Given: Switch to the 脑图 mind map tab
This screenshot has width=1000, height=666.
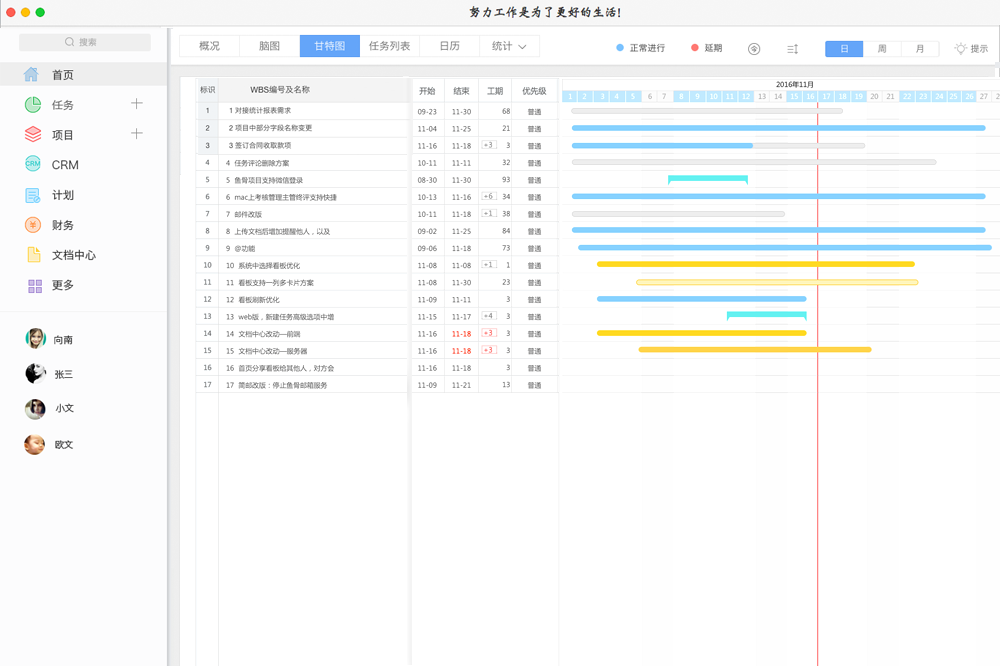Looking at the screenshot, I should [269, 46].
